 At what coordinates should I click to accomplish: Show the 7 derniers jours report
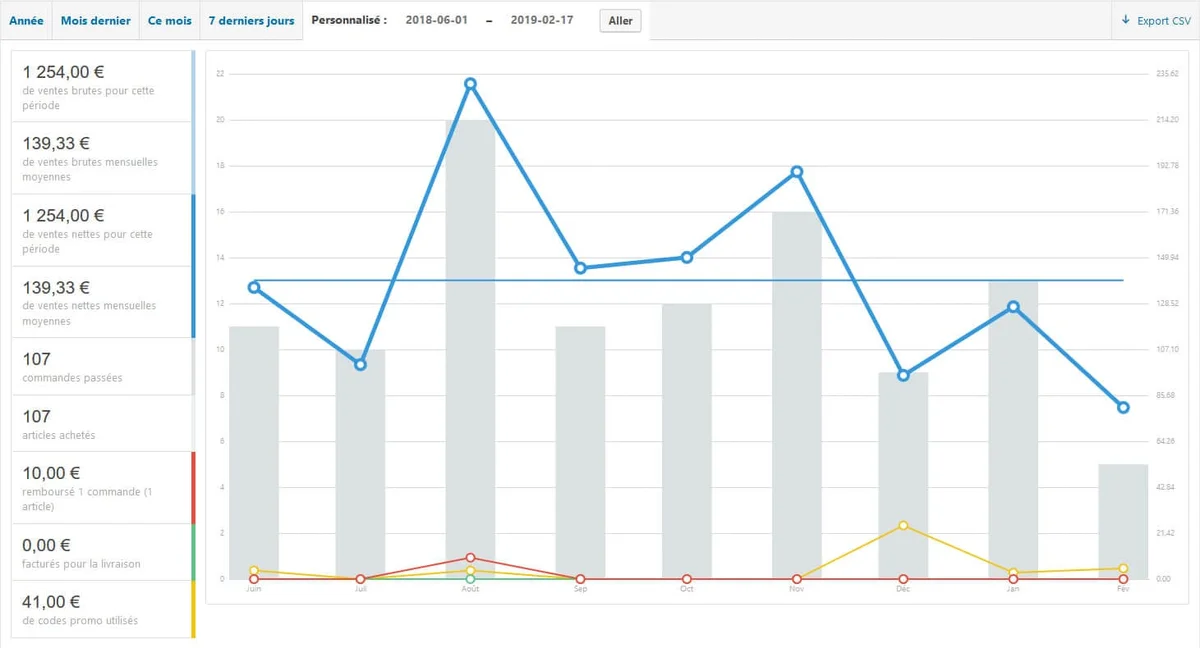251,21
